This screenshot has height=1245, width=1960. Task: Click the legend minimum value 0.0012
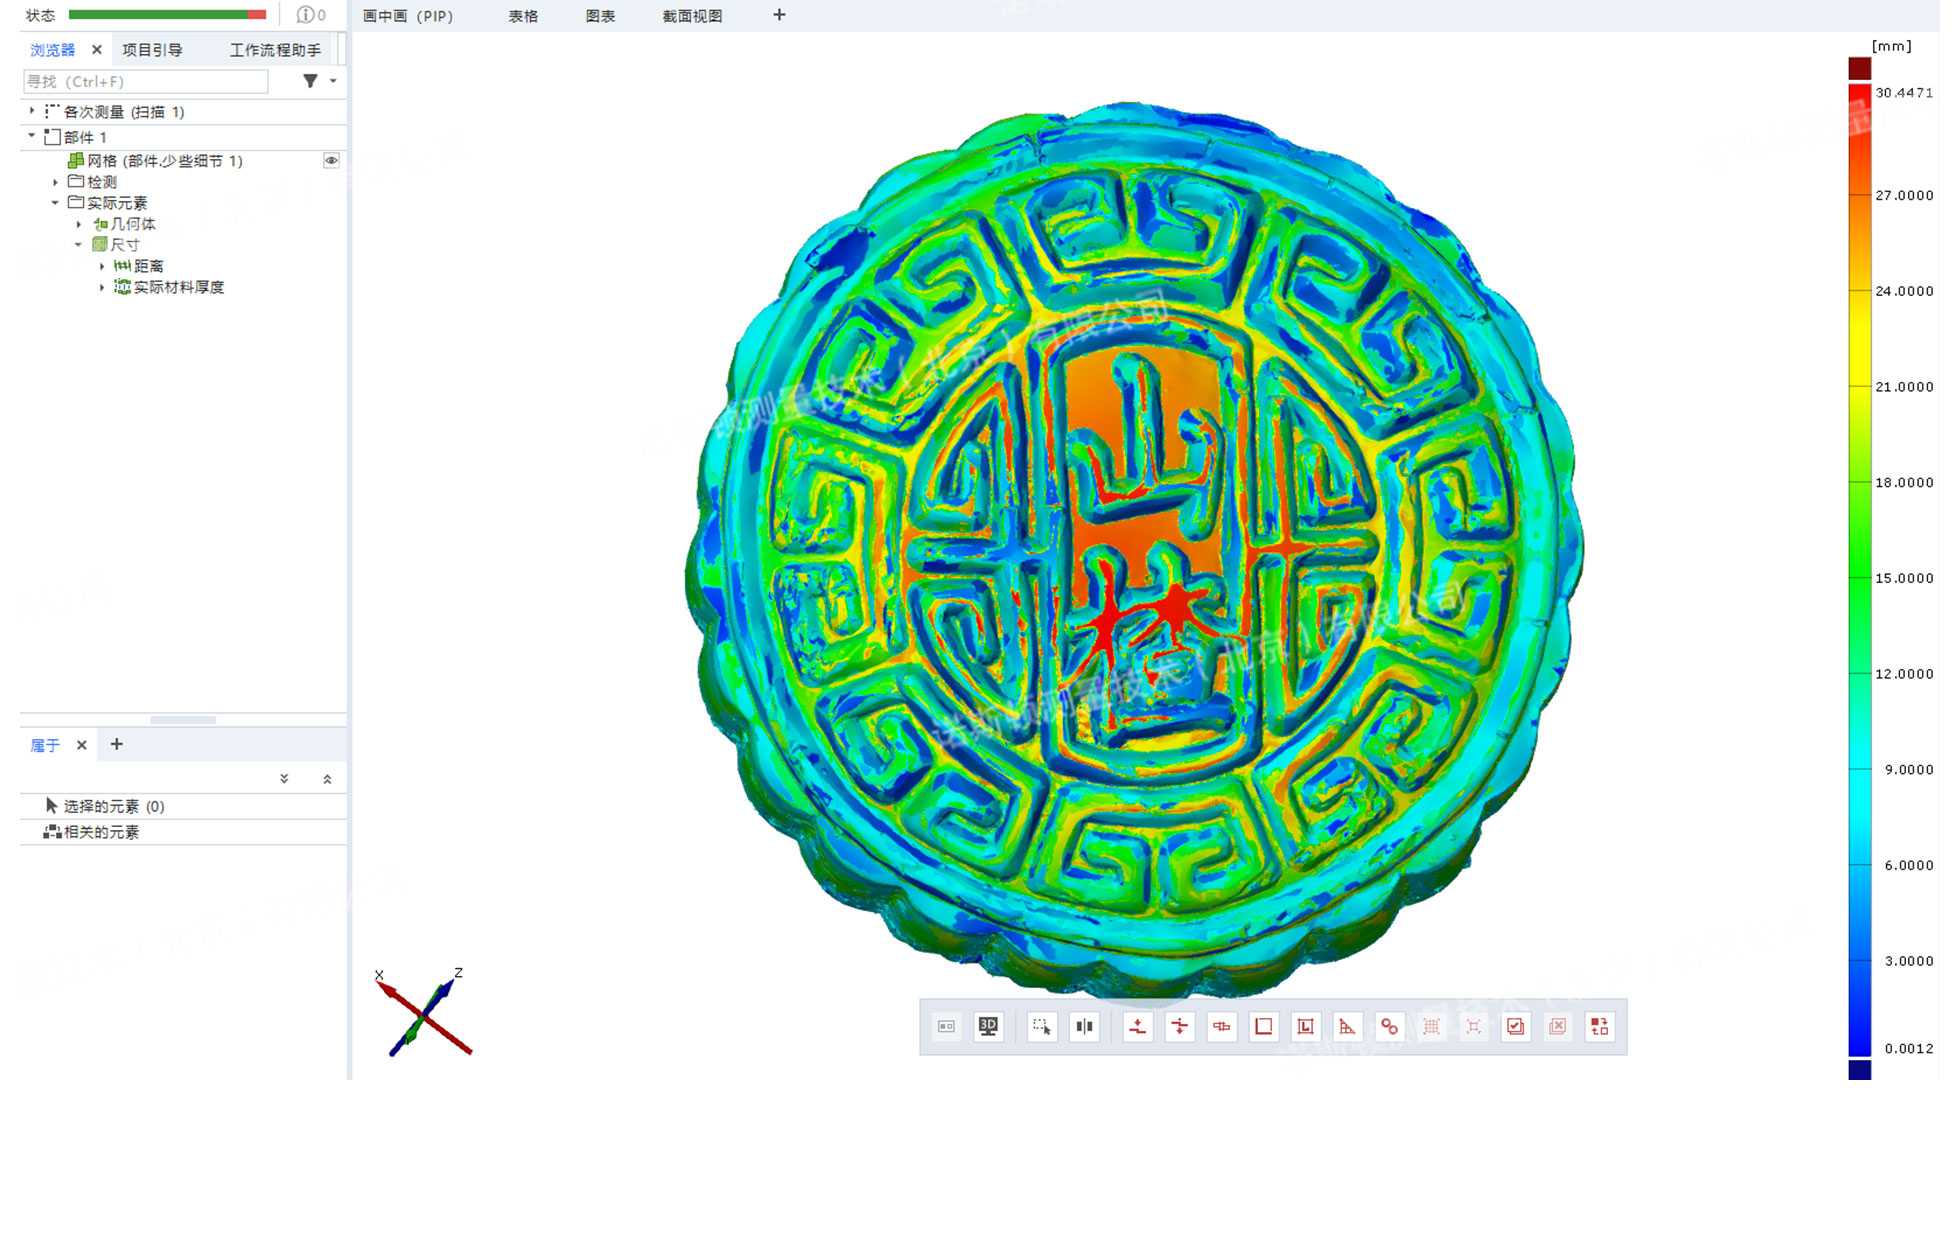(1908, 1048)
